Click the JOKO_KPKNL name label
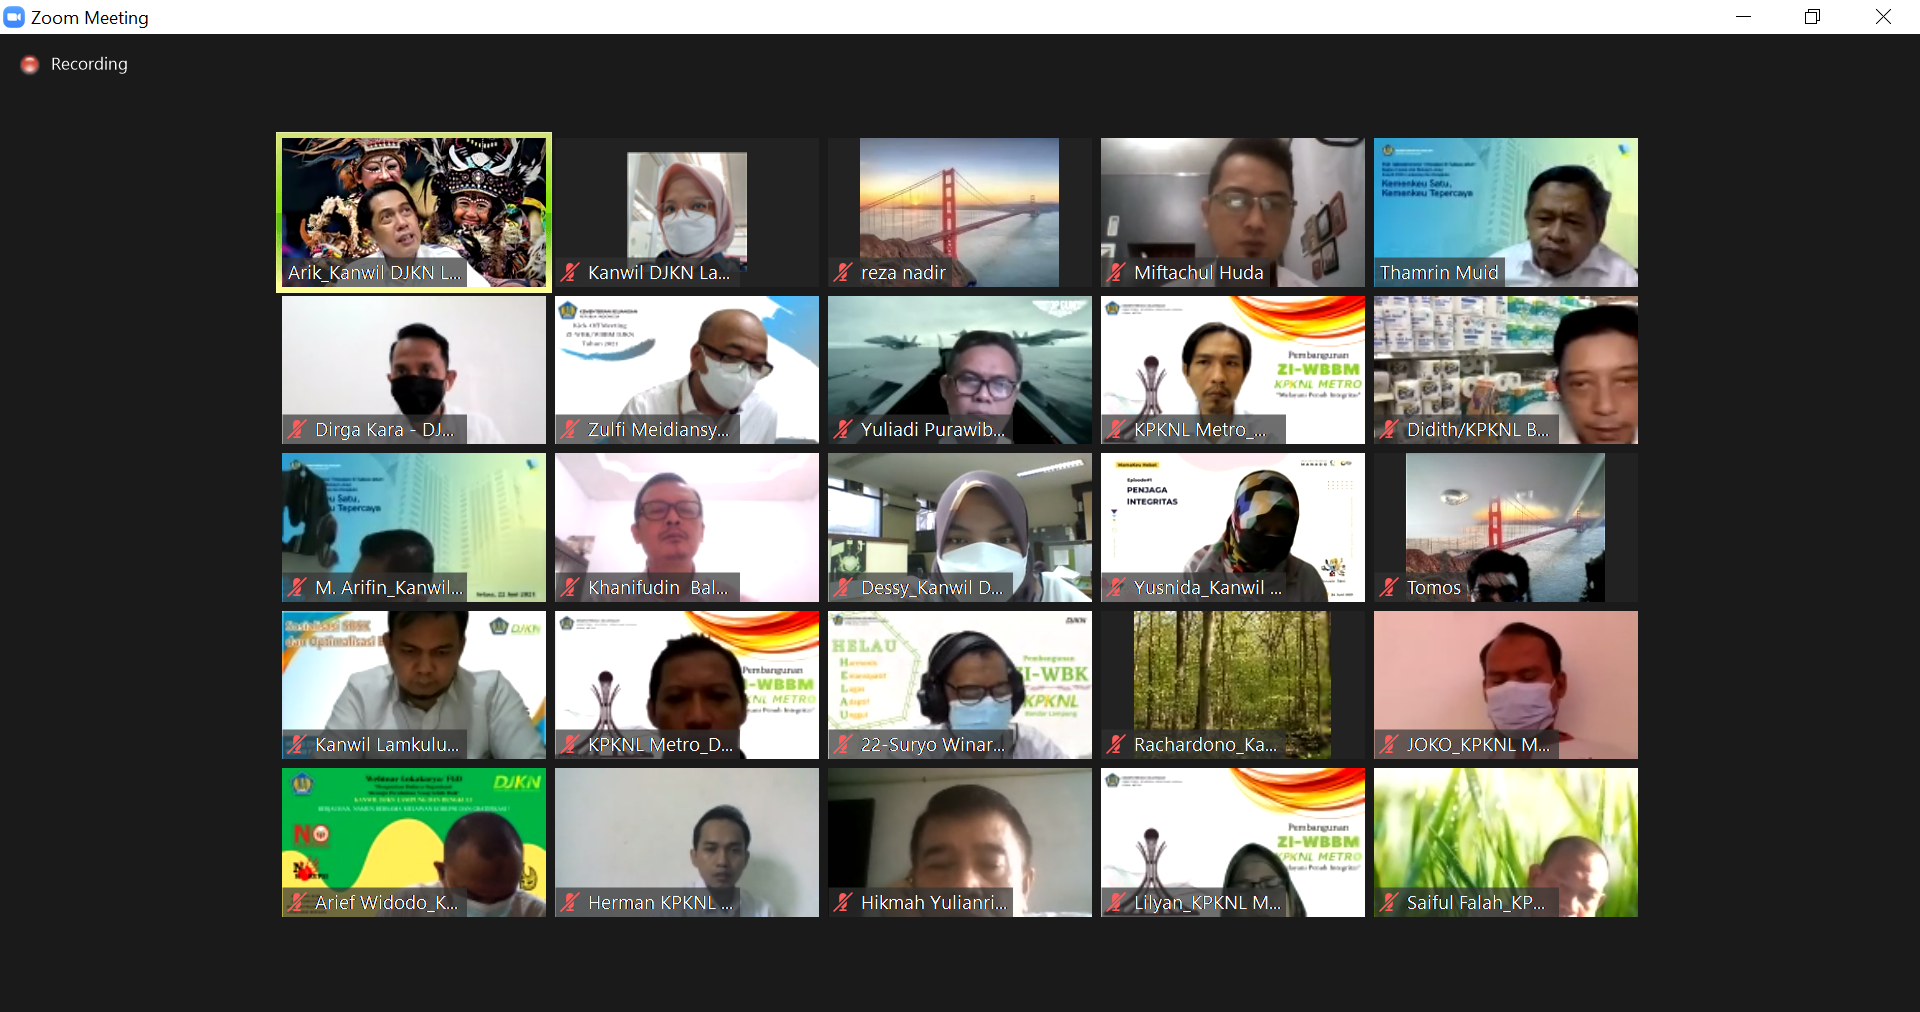The image size is (1920, 1012). tap(1477, 745)
